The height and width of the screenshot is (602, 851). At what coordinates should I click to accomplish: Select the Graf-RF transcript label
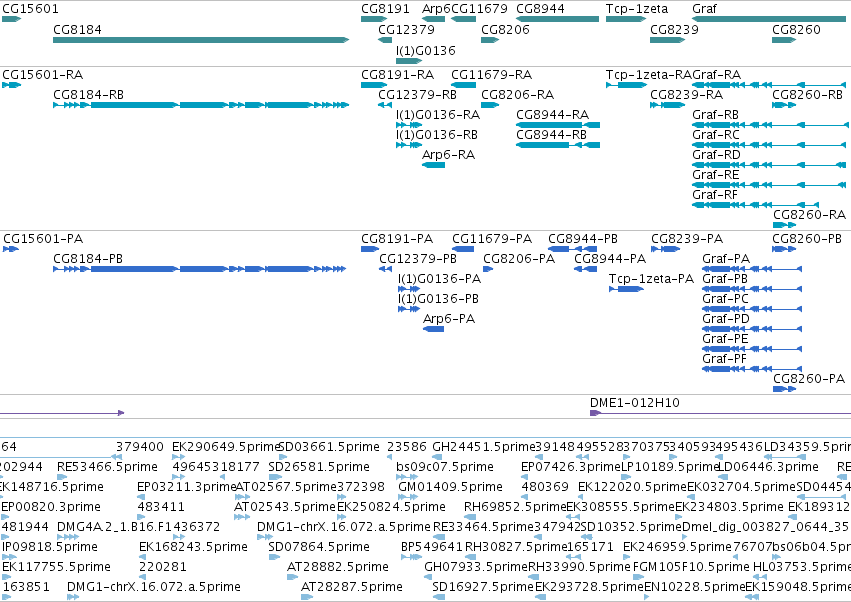(715, 194)
